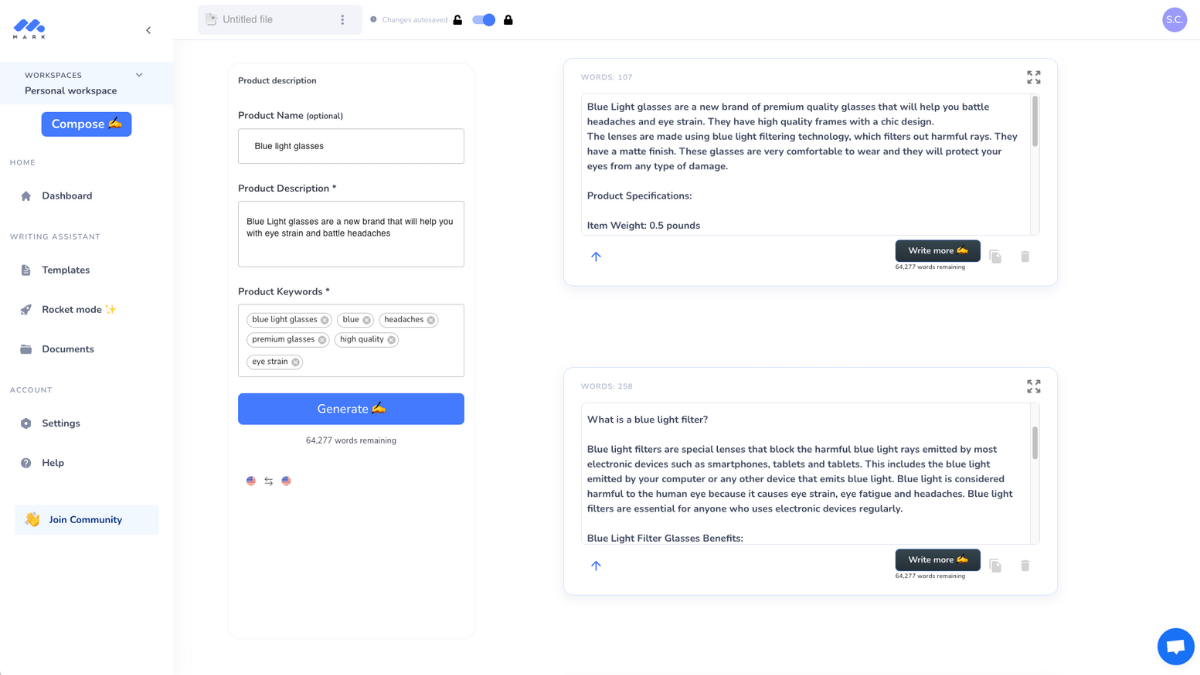1200x675 pixels.
Task: Click the file icon beside Untitled file
Action: pyautogui.click(x=211, y=19)
